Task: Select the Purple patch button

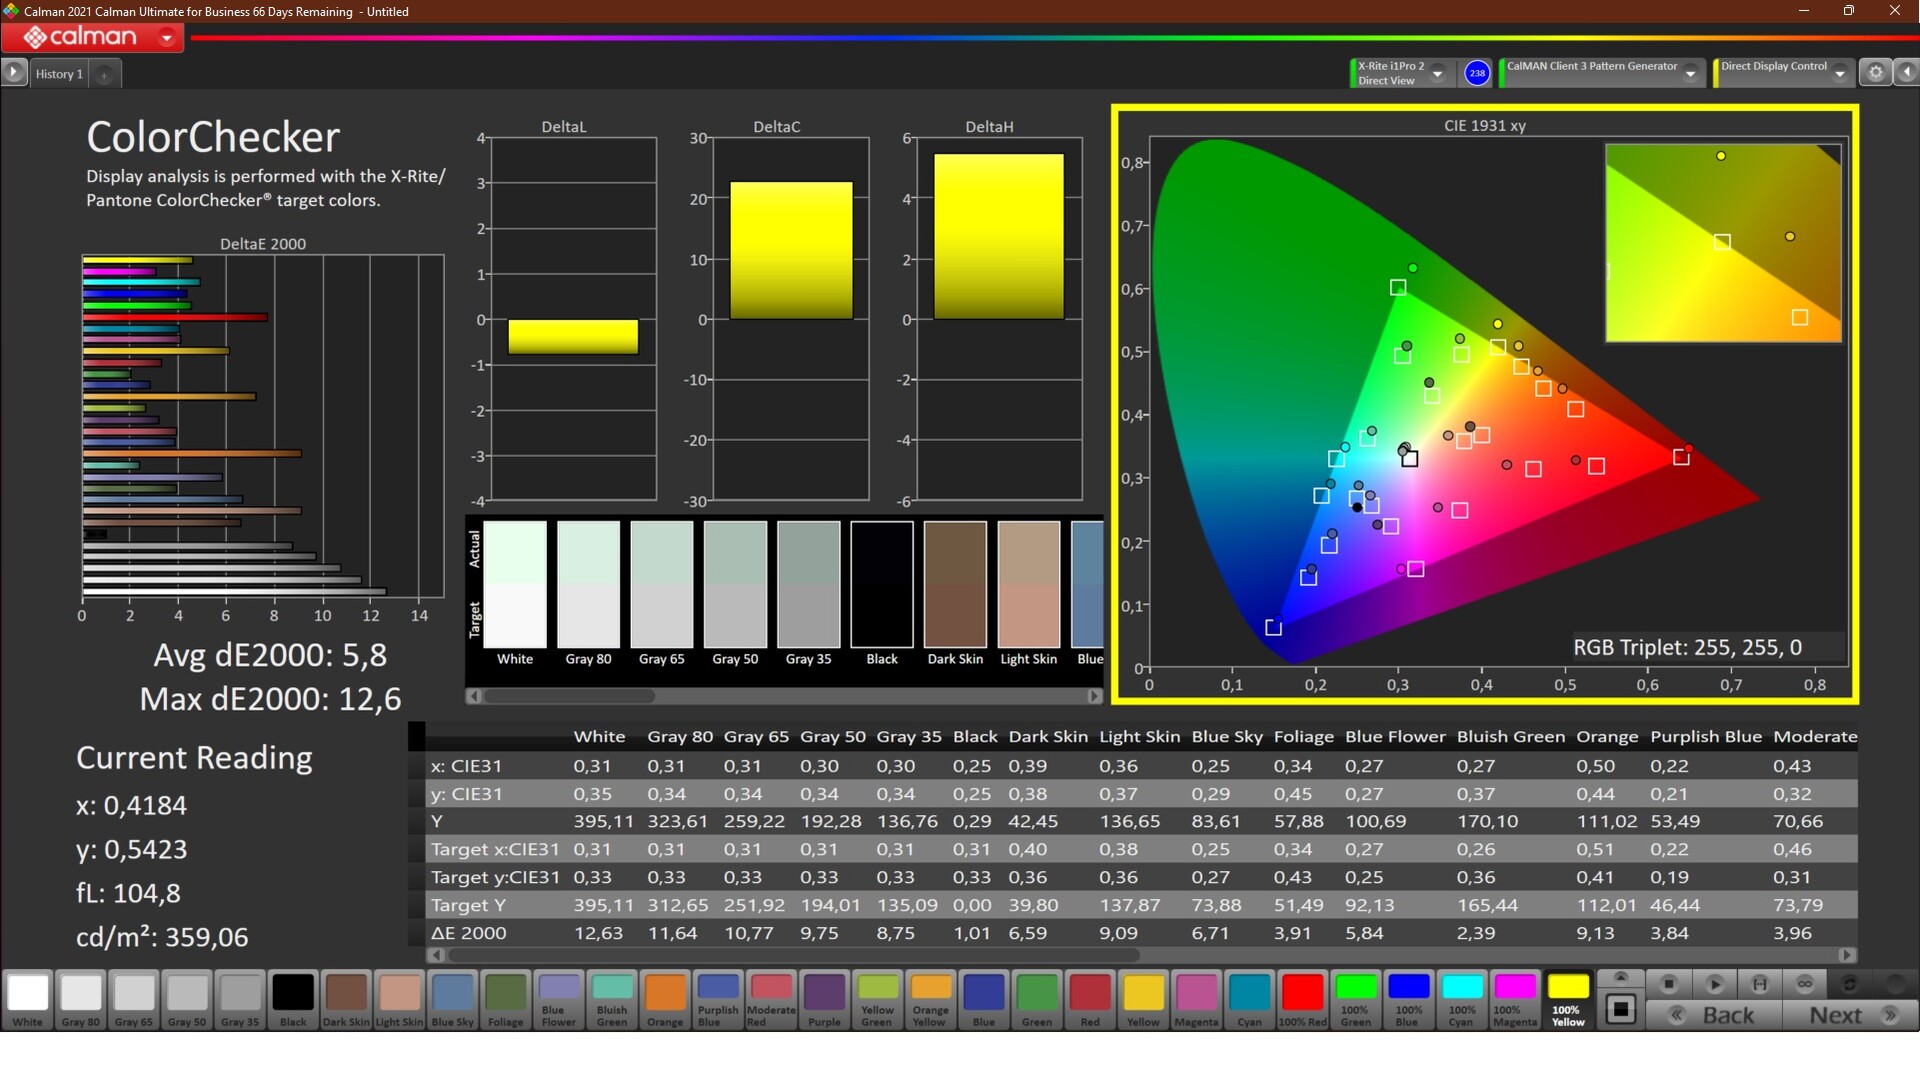Action: [x=824, y=999]
